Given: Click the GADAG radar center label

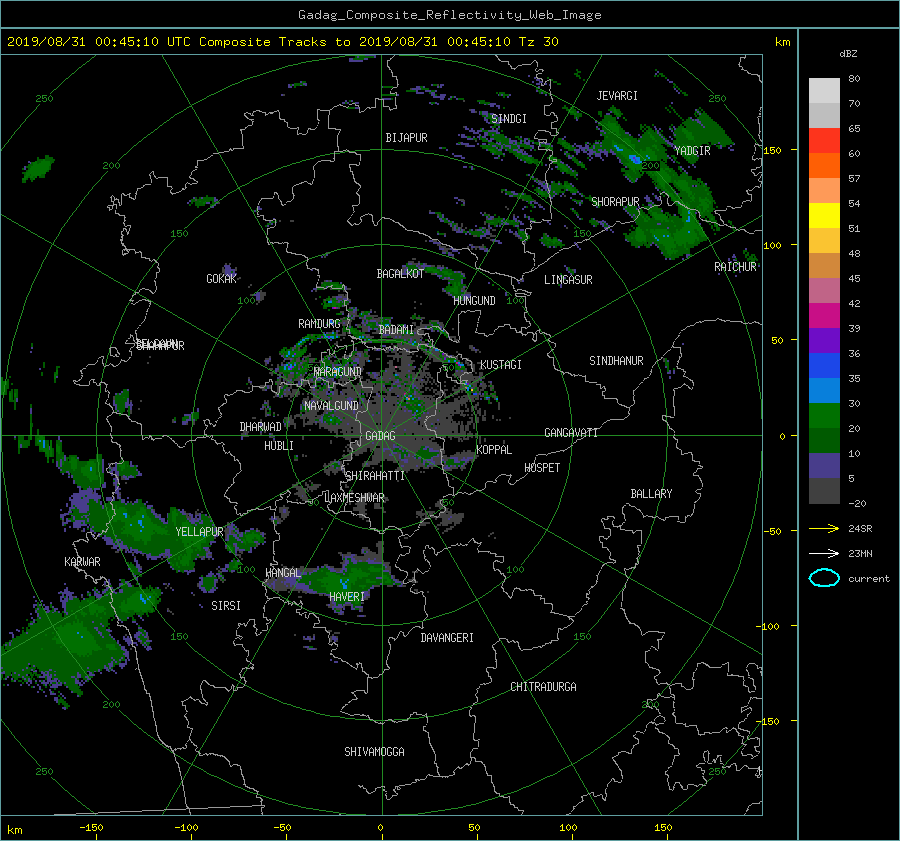Looking at the screenshot, I should [381, 436].
